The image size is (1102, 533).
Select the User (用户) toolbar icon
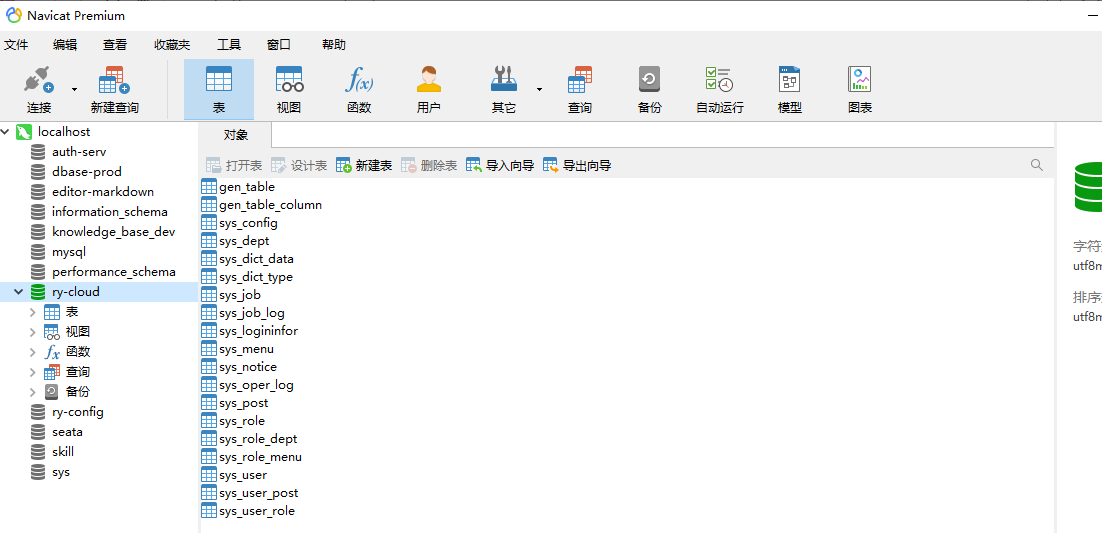pos(429,79)
